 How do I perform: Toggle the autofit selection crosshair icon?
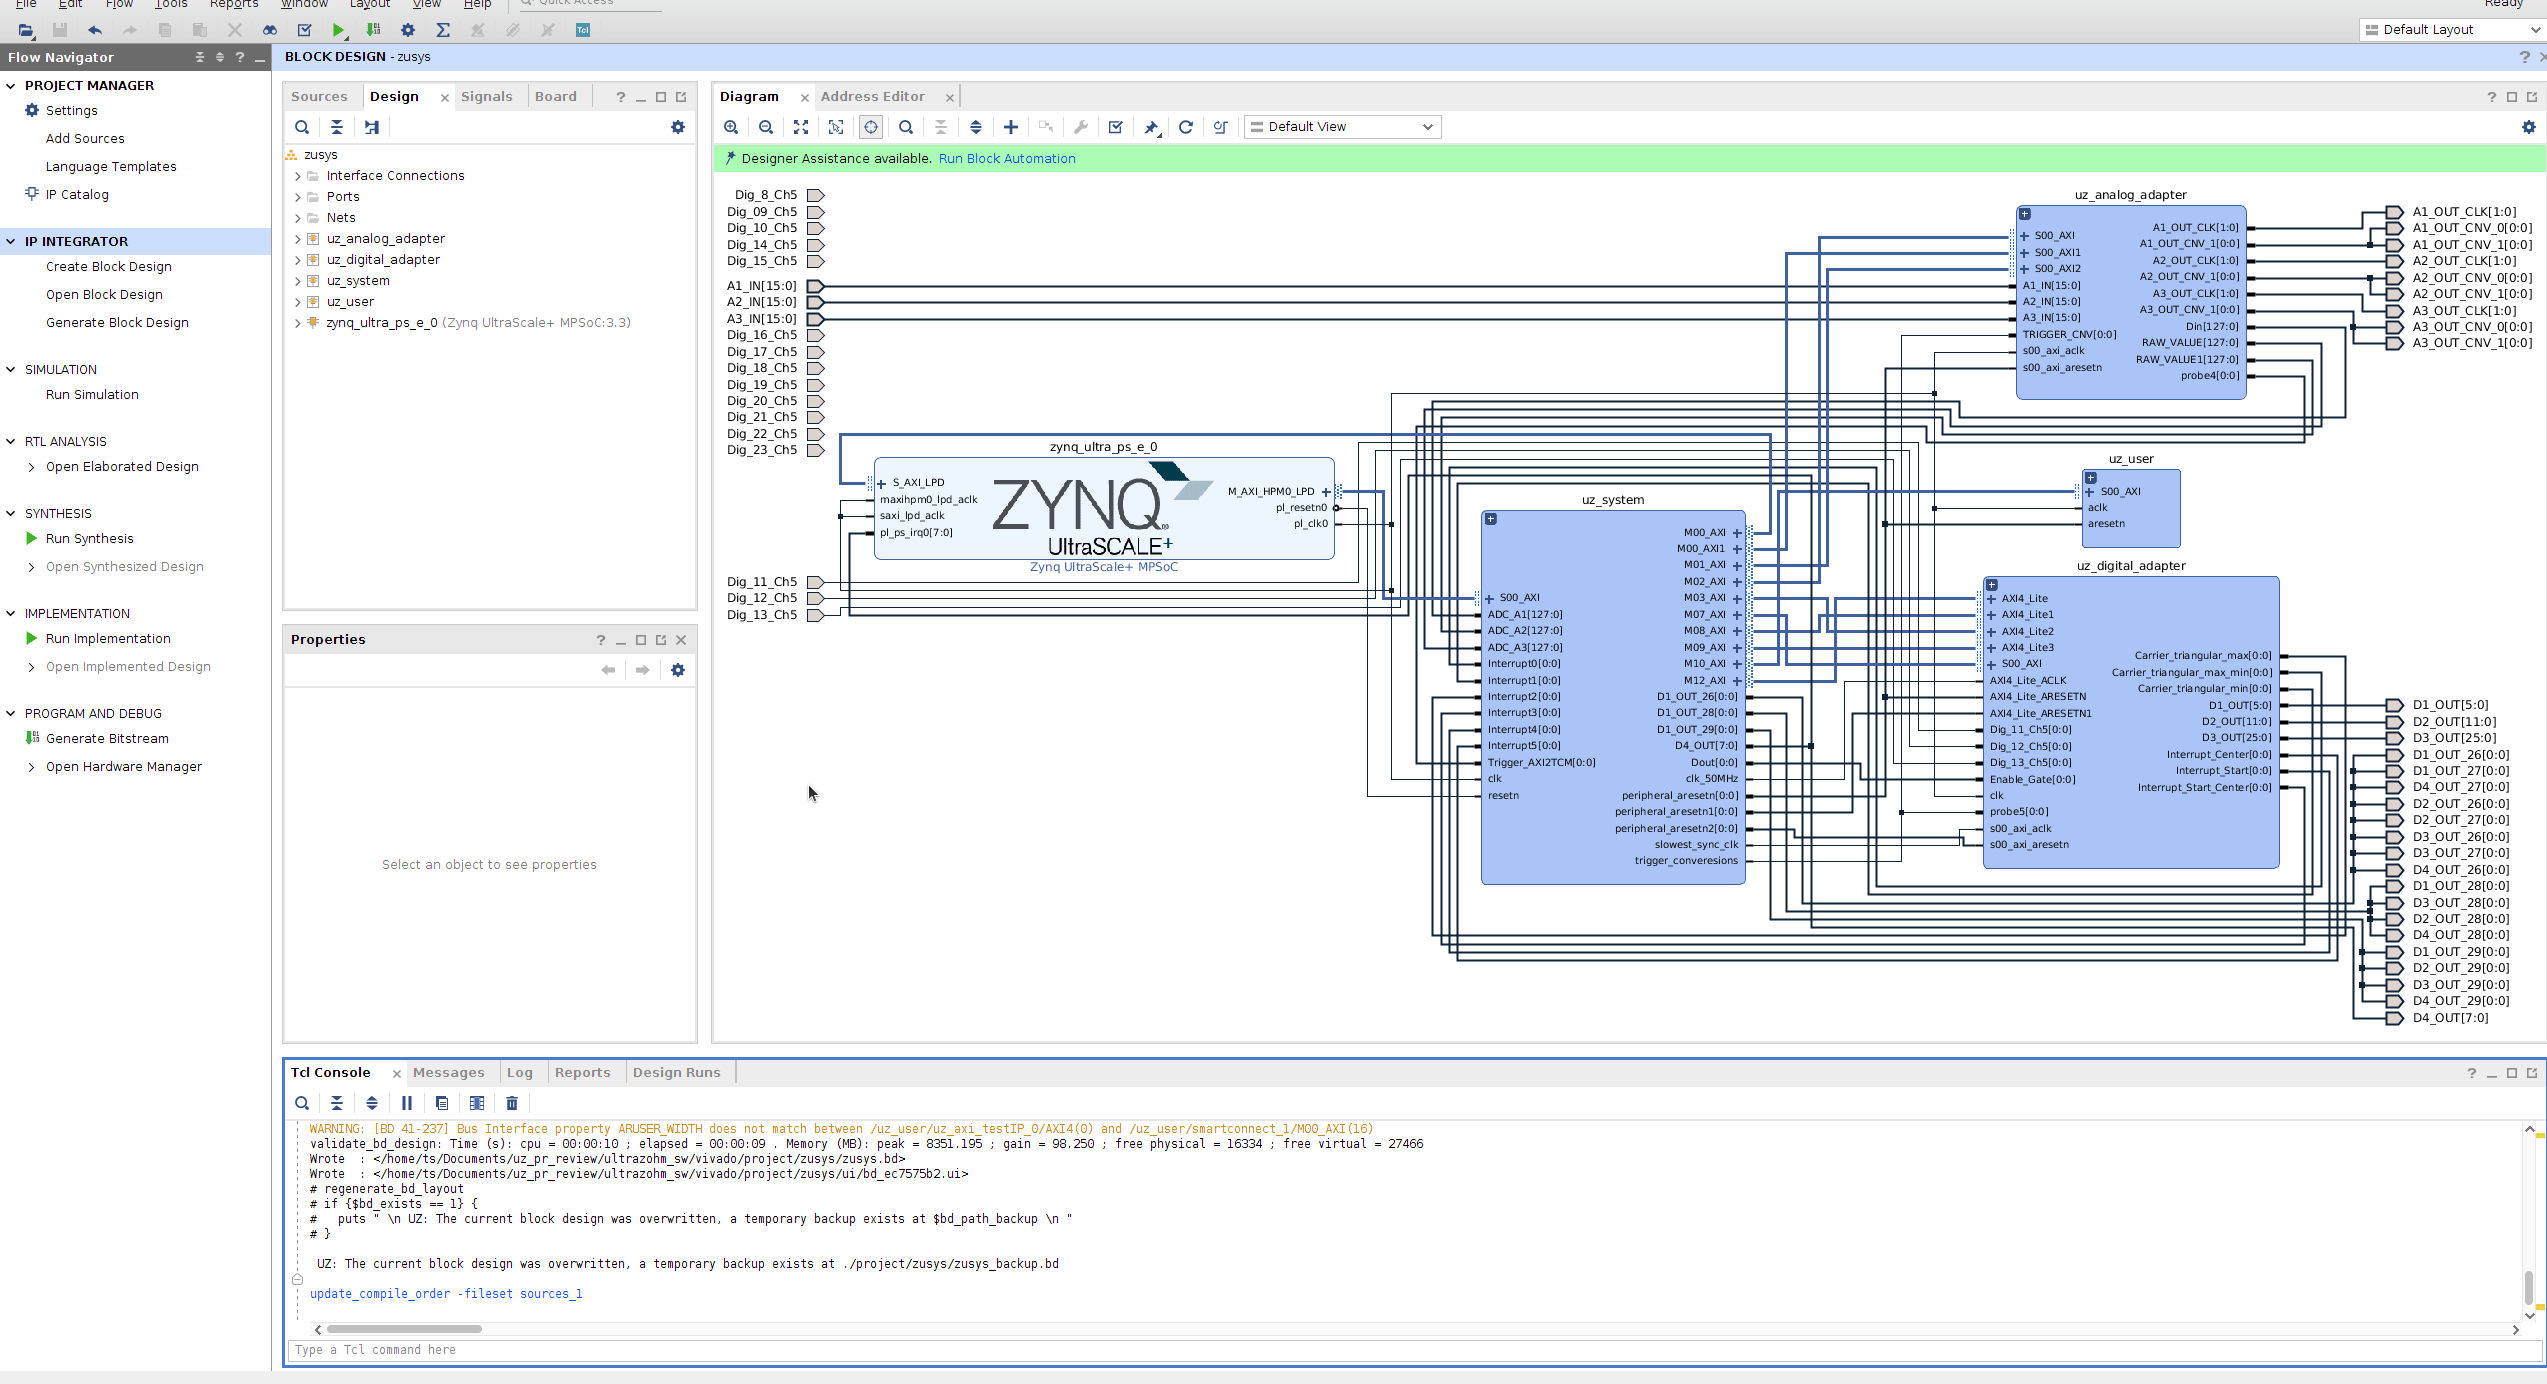point(871,127)
